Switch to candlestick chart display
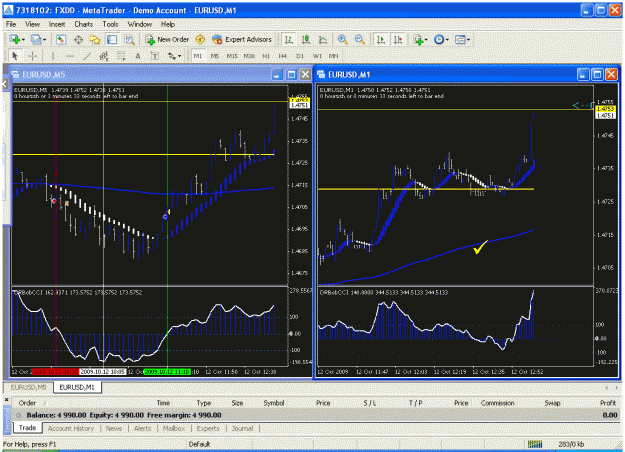 pos(306,39)
